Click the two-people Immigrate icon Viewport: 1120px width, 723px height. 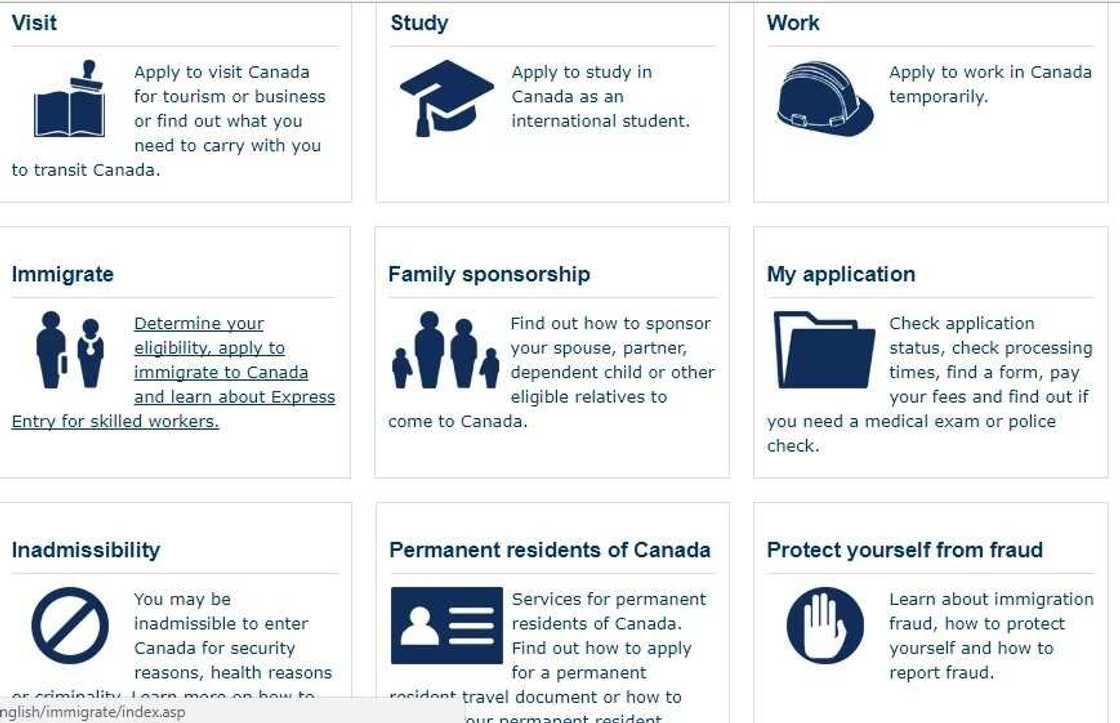pos(69,350)
